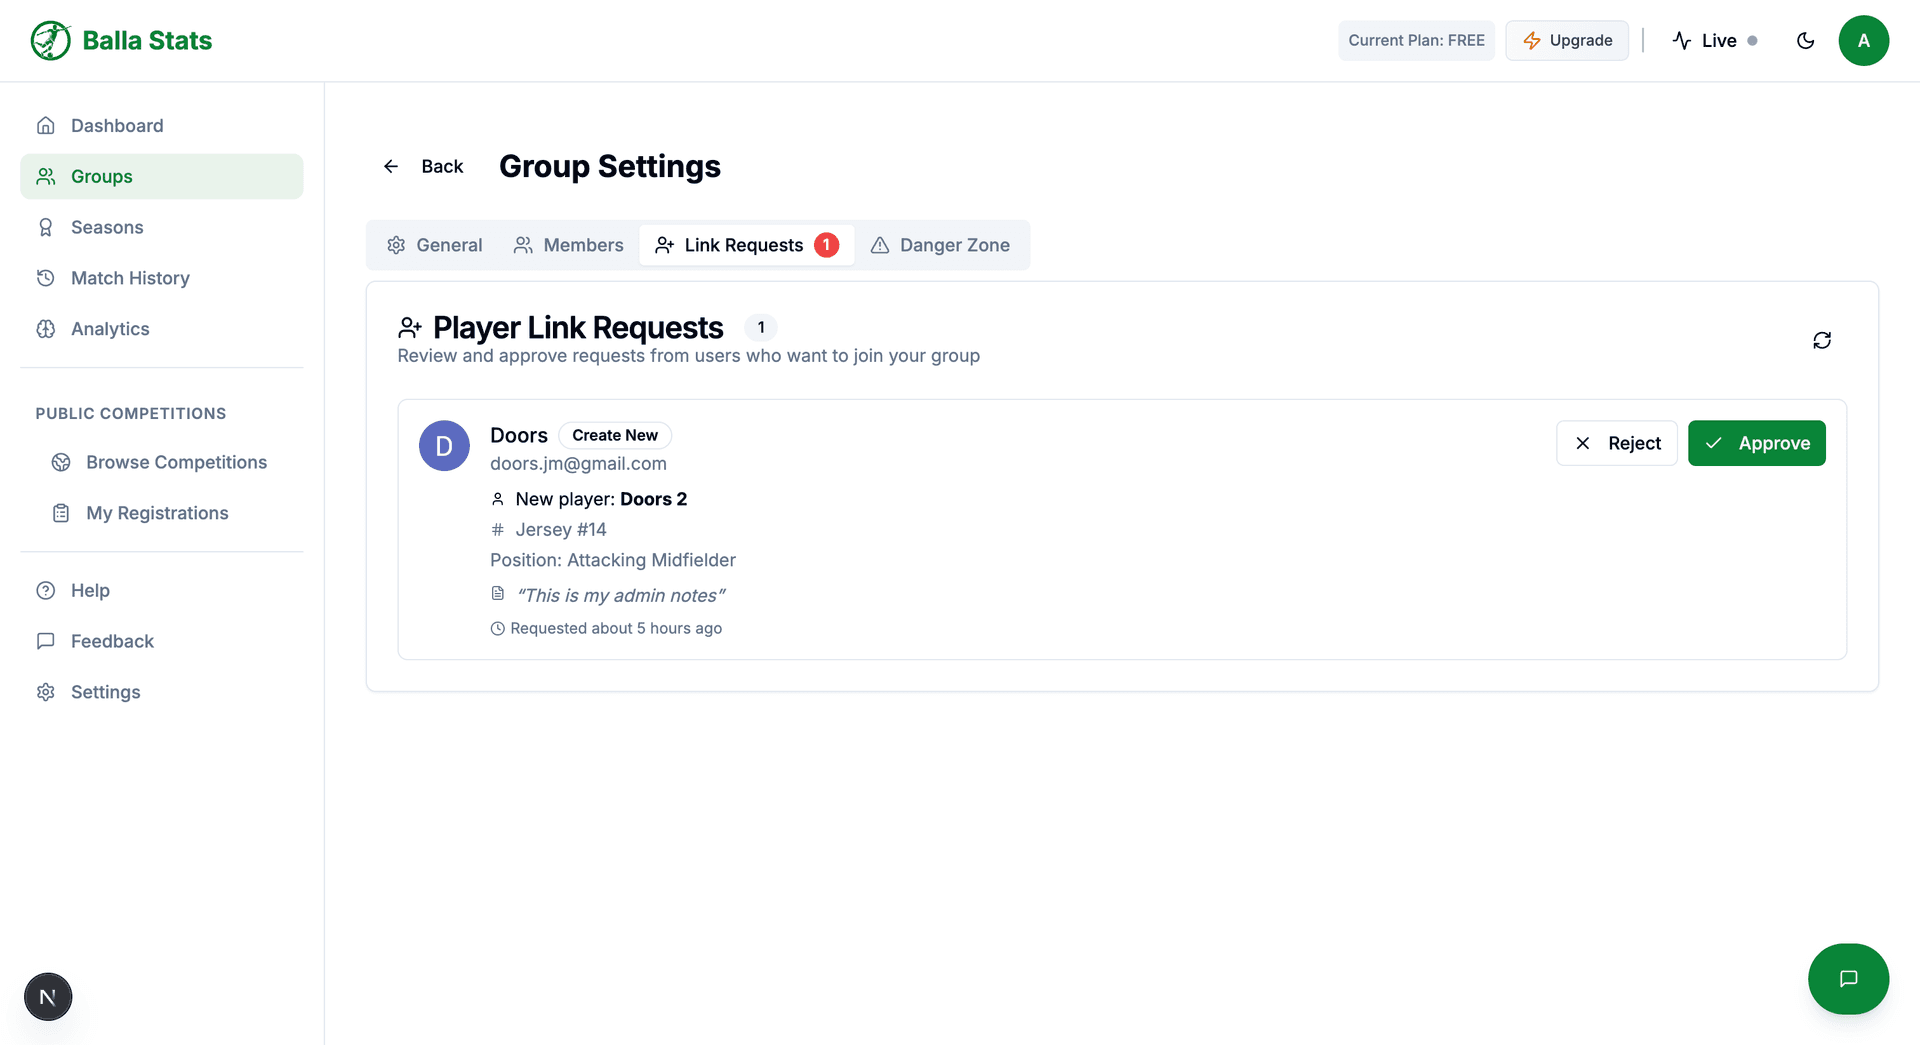The image size is (1920, 1045).
Task: Select the Help question mark icon
Action: point(46,590)
